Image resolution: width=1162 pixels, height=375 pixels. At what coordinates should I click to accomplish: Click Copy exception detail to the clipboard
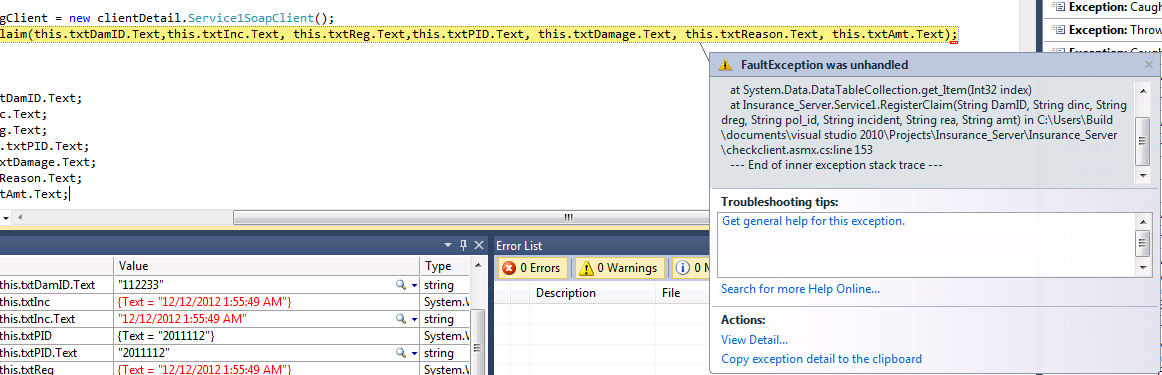[x=821, y=359]
